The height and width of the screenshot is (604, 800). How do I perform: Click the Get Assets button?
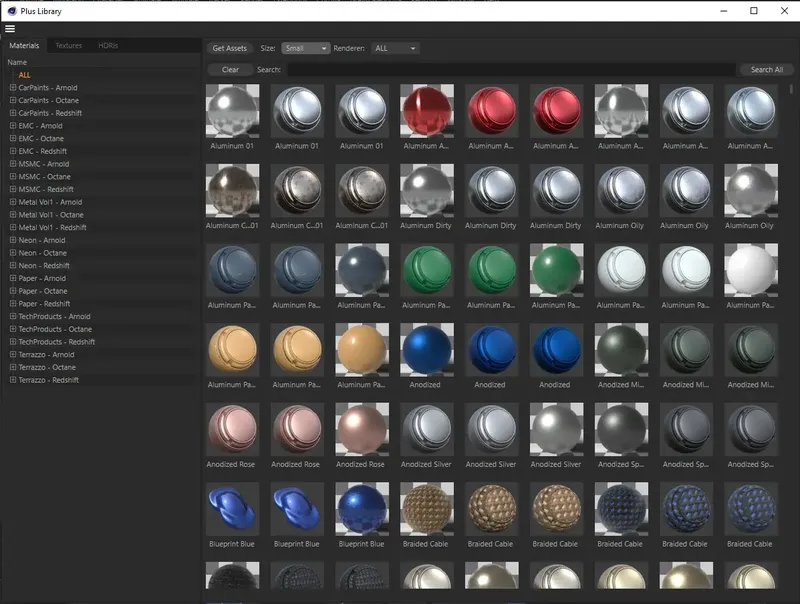pyautogui.click(x=227, y=46)
